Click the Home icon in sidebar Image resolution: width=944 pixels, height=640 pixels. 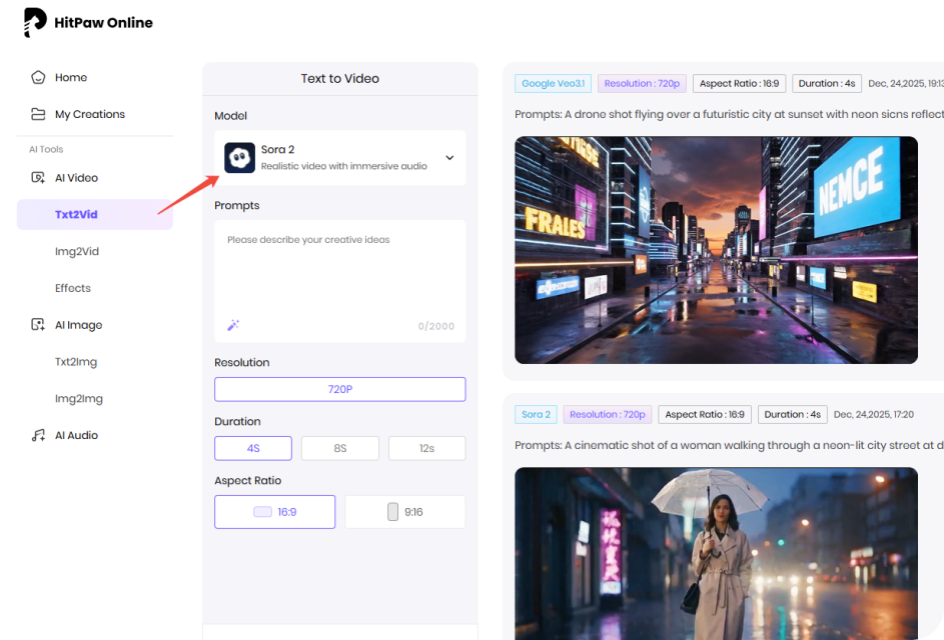(38, 77)
